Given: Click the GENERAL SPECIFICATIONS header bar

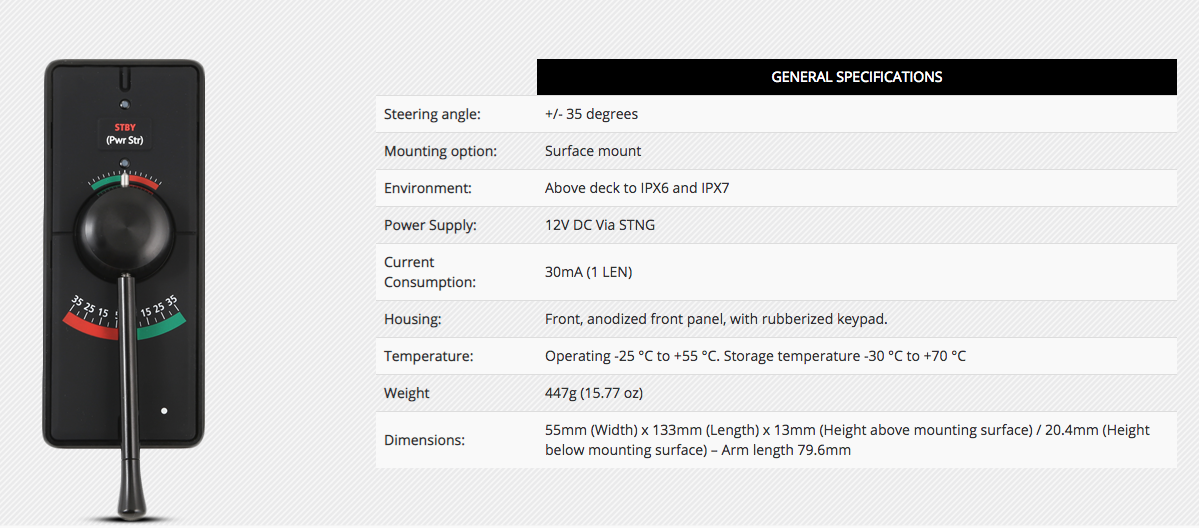Looking at the screenshot, I should (x=856, y=77).
